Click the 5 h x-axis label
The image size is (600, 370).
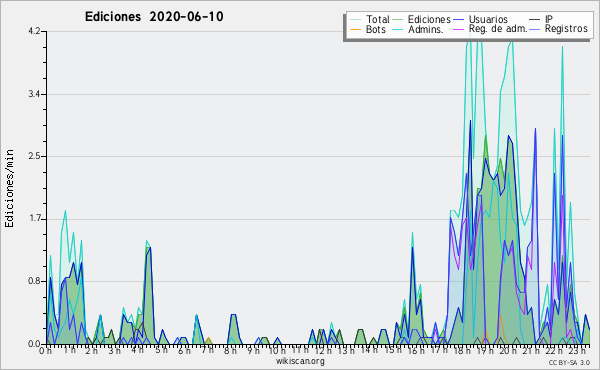click(x=161, y=350)
